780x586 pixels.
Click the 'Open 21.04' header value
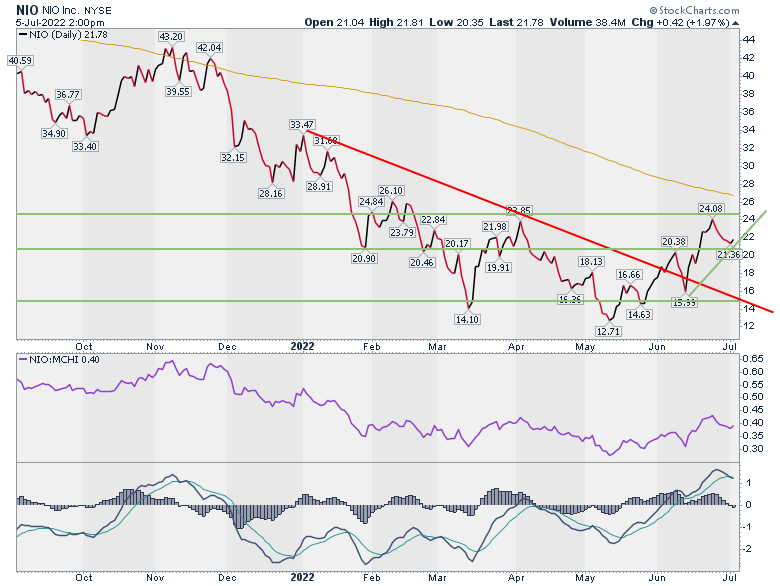click(x=334, y=22)
